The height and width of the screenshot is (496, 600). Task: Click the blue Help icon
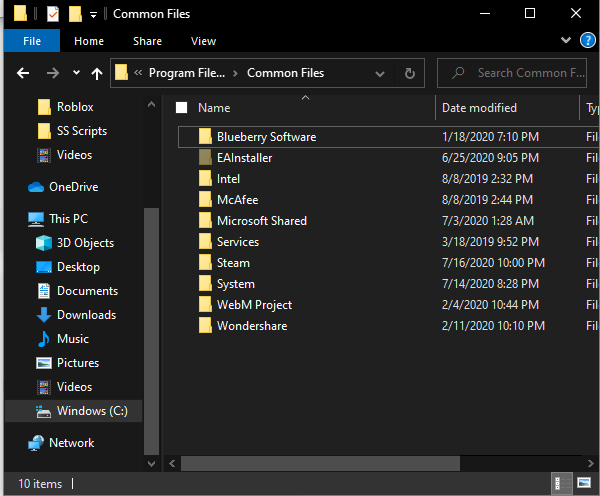tap(587, 40)
